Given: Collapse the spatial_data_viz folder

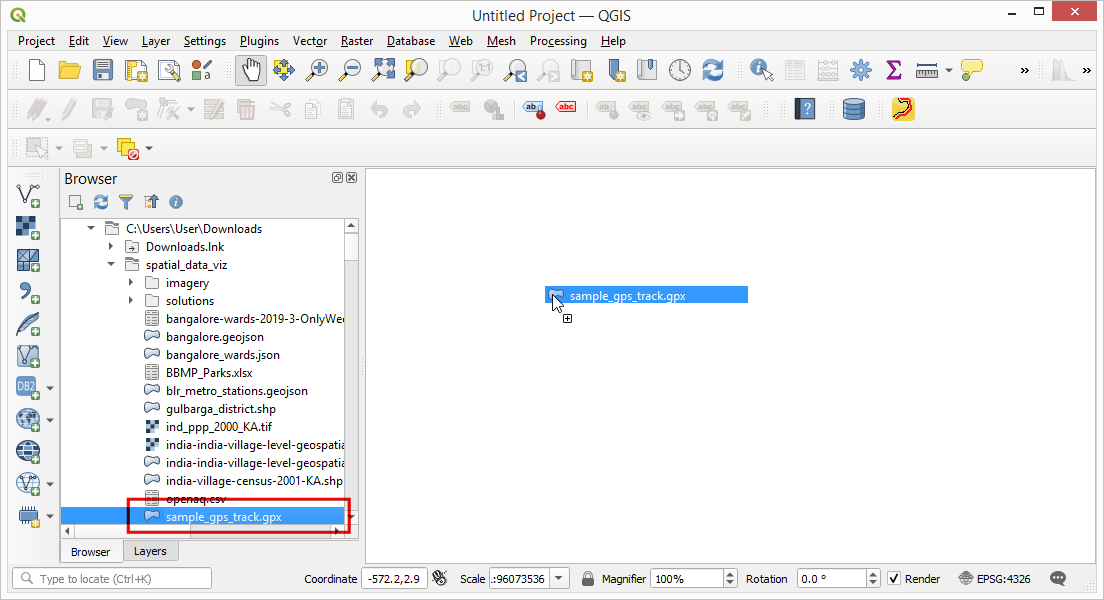Looking at the screenshot, I should click(111, 265).
